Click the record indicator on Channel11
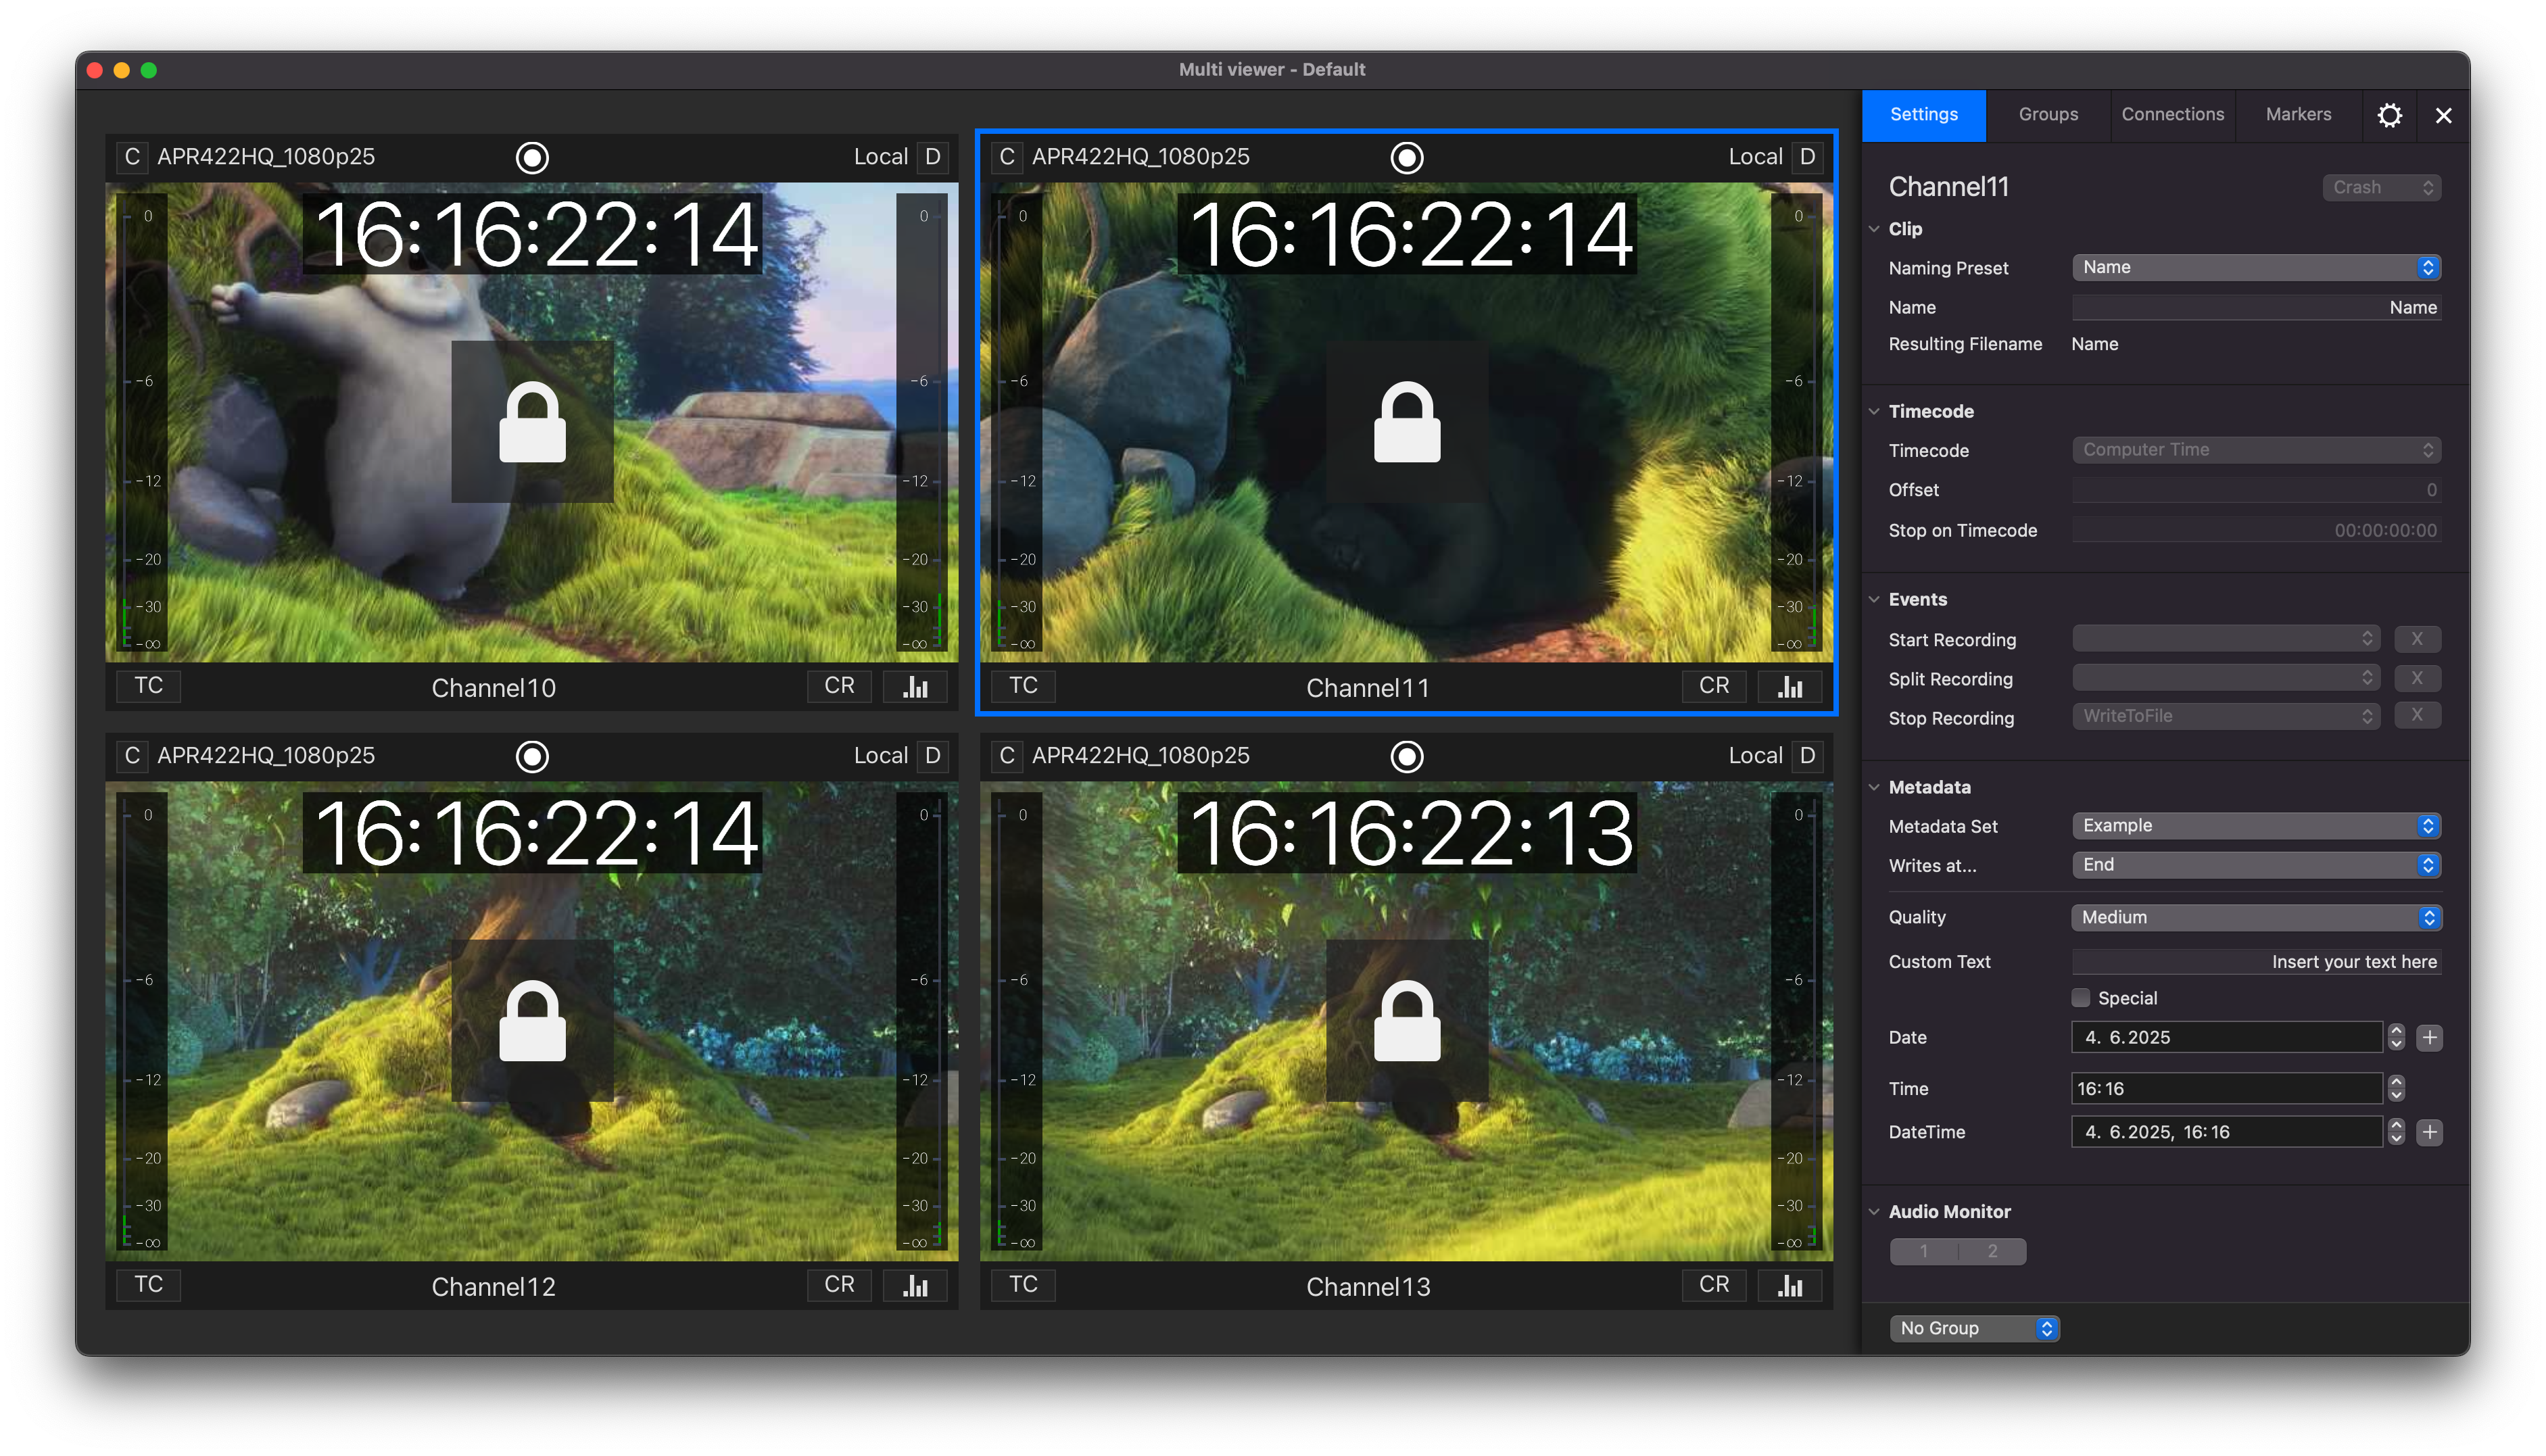 pos(1407,157)
